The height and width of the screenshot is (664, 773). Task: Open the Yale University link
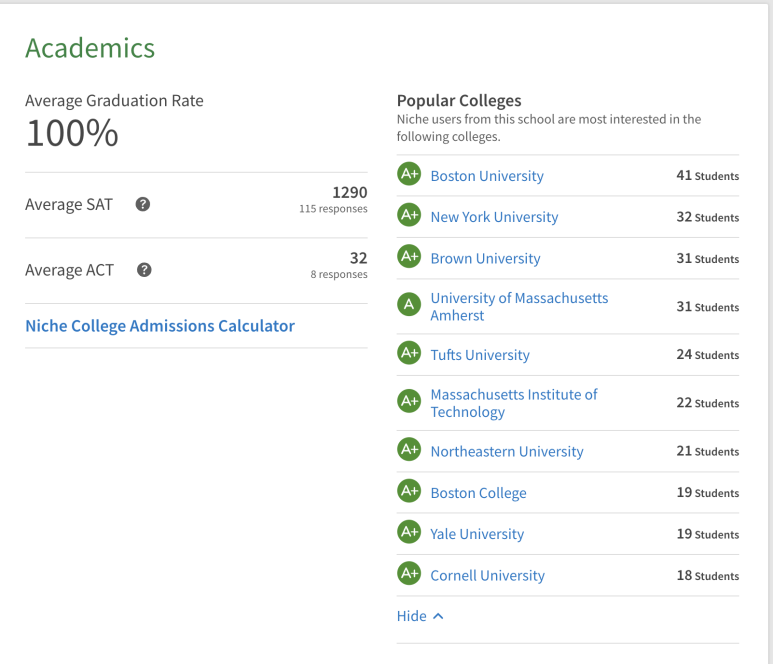click(x=477, y=534)
